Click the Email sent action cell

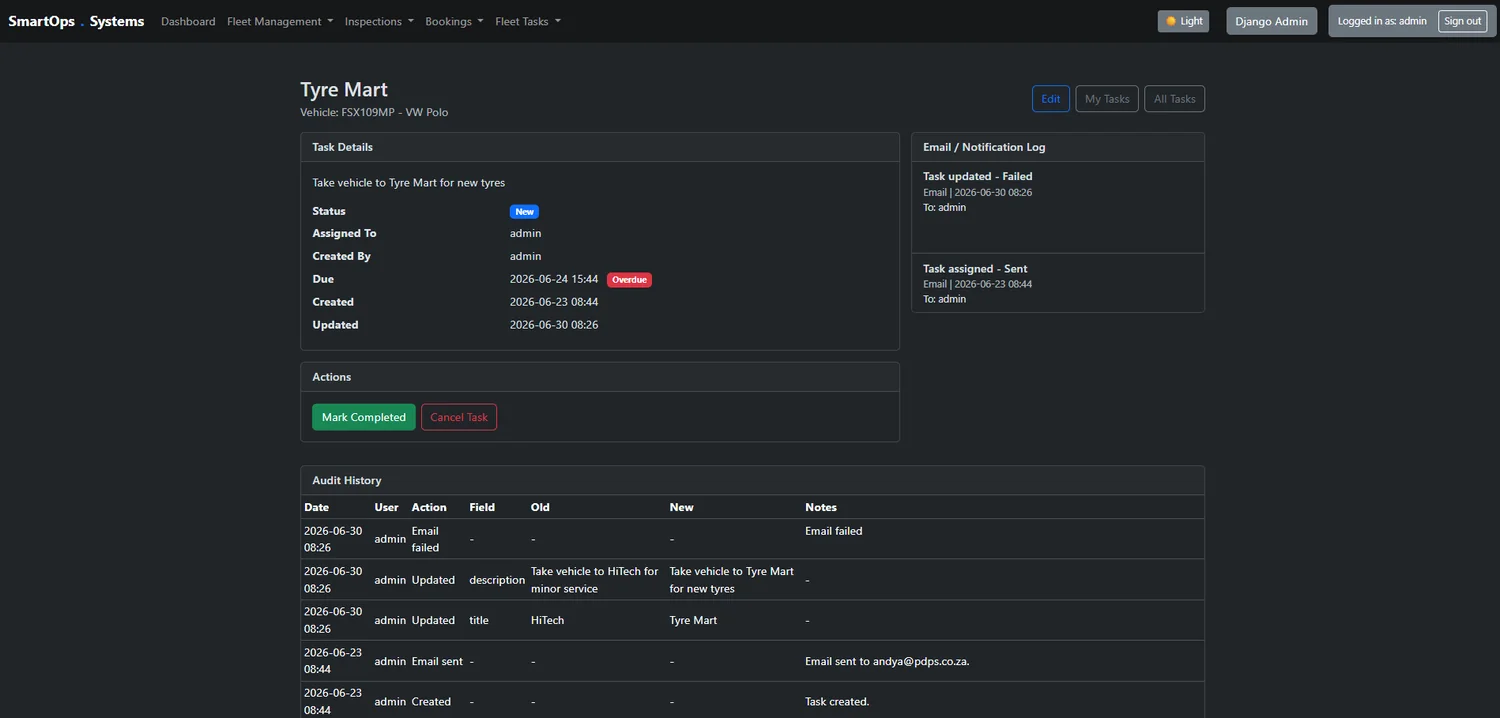(x=437, y=661)
